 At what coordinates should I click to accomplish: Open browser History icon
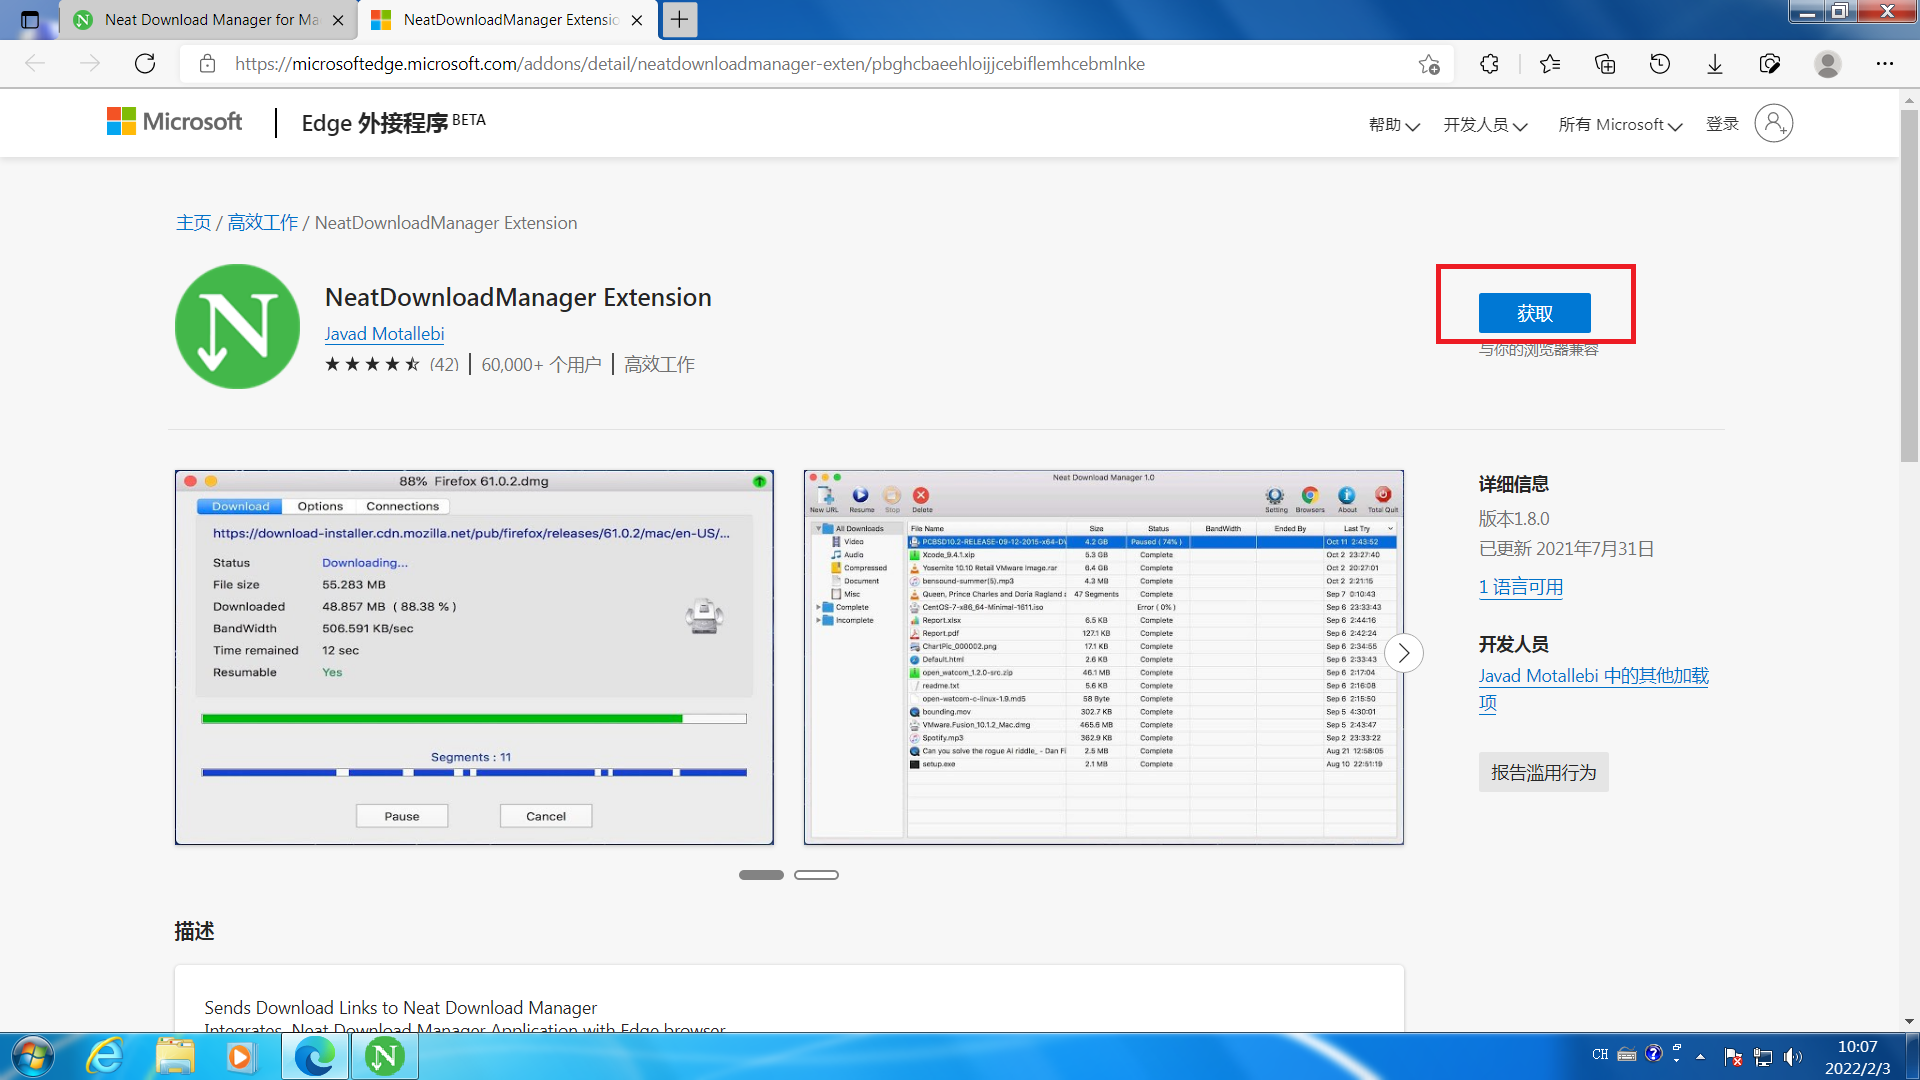click(x=1660, y=64)
